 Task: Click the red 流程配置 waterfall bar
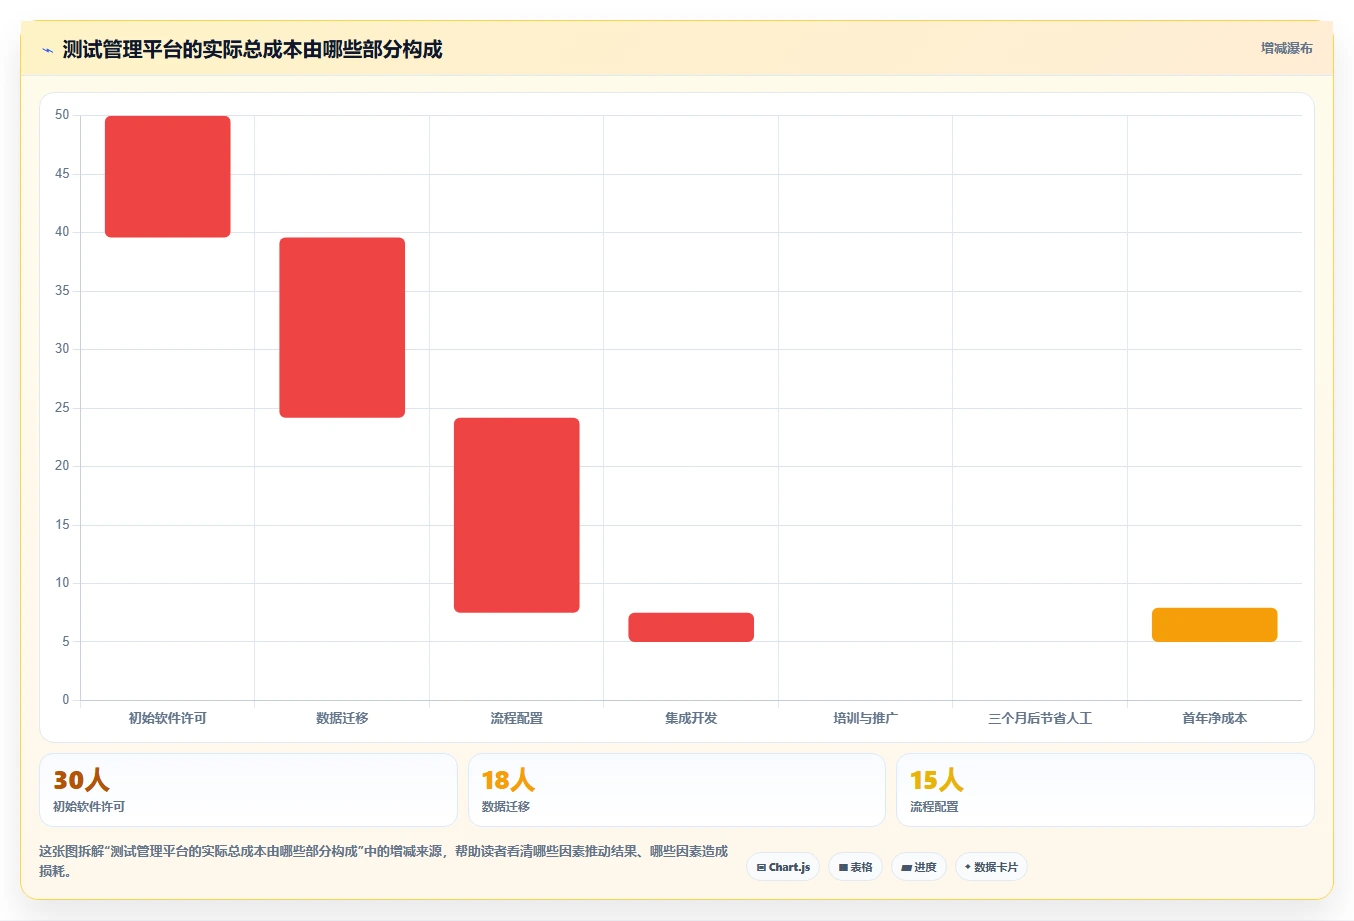(517, 515)
